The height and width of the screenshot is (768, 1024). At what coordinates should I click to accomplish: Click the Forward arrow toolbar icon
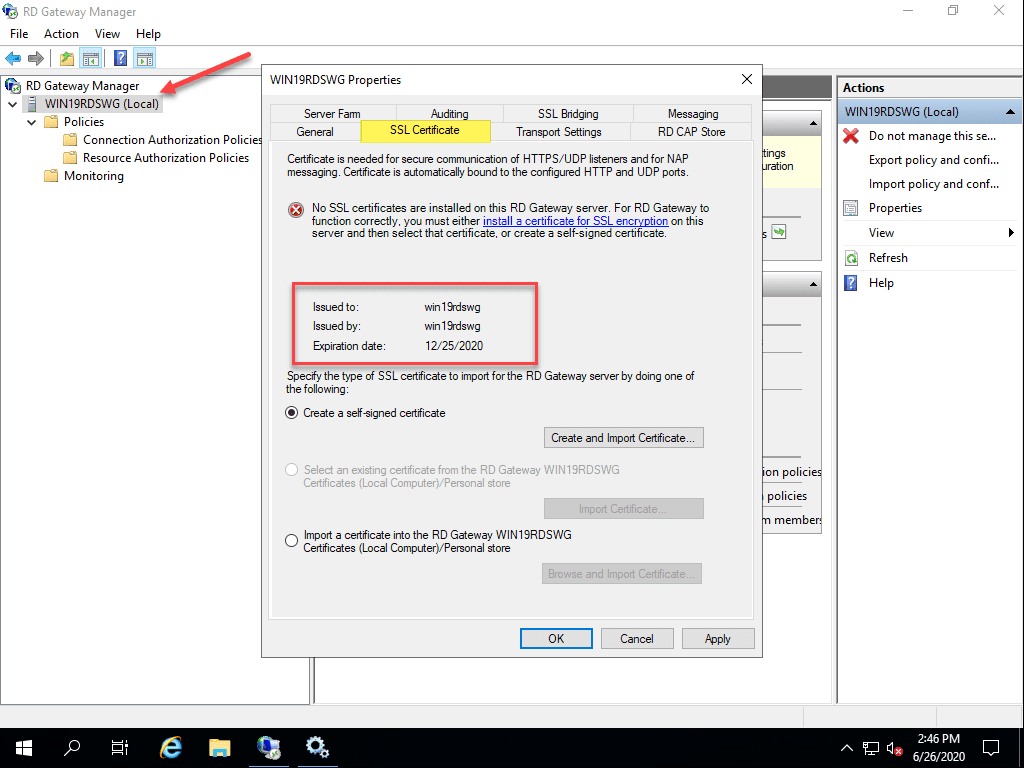point(36,59)
